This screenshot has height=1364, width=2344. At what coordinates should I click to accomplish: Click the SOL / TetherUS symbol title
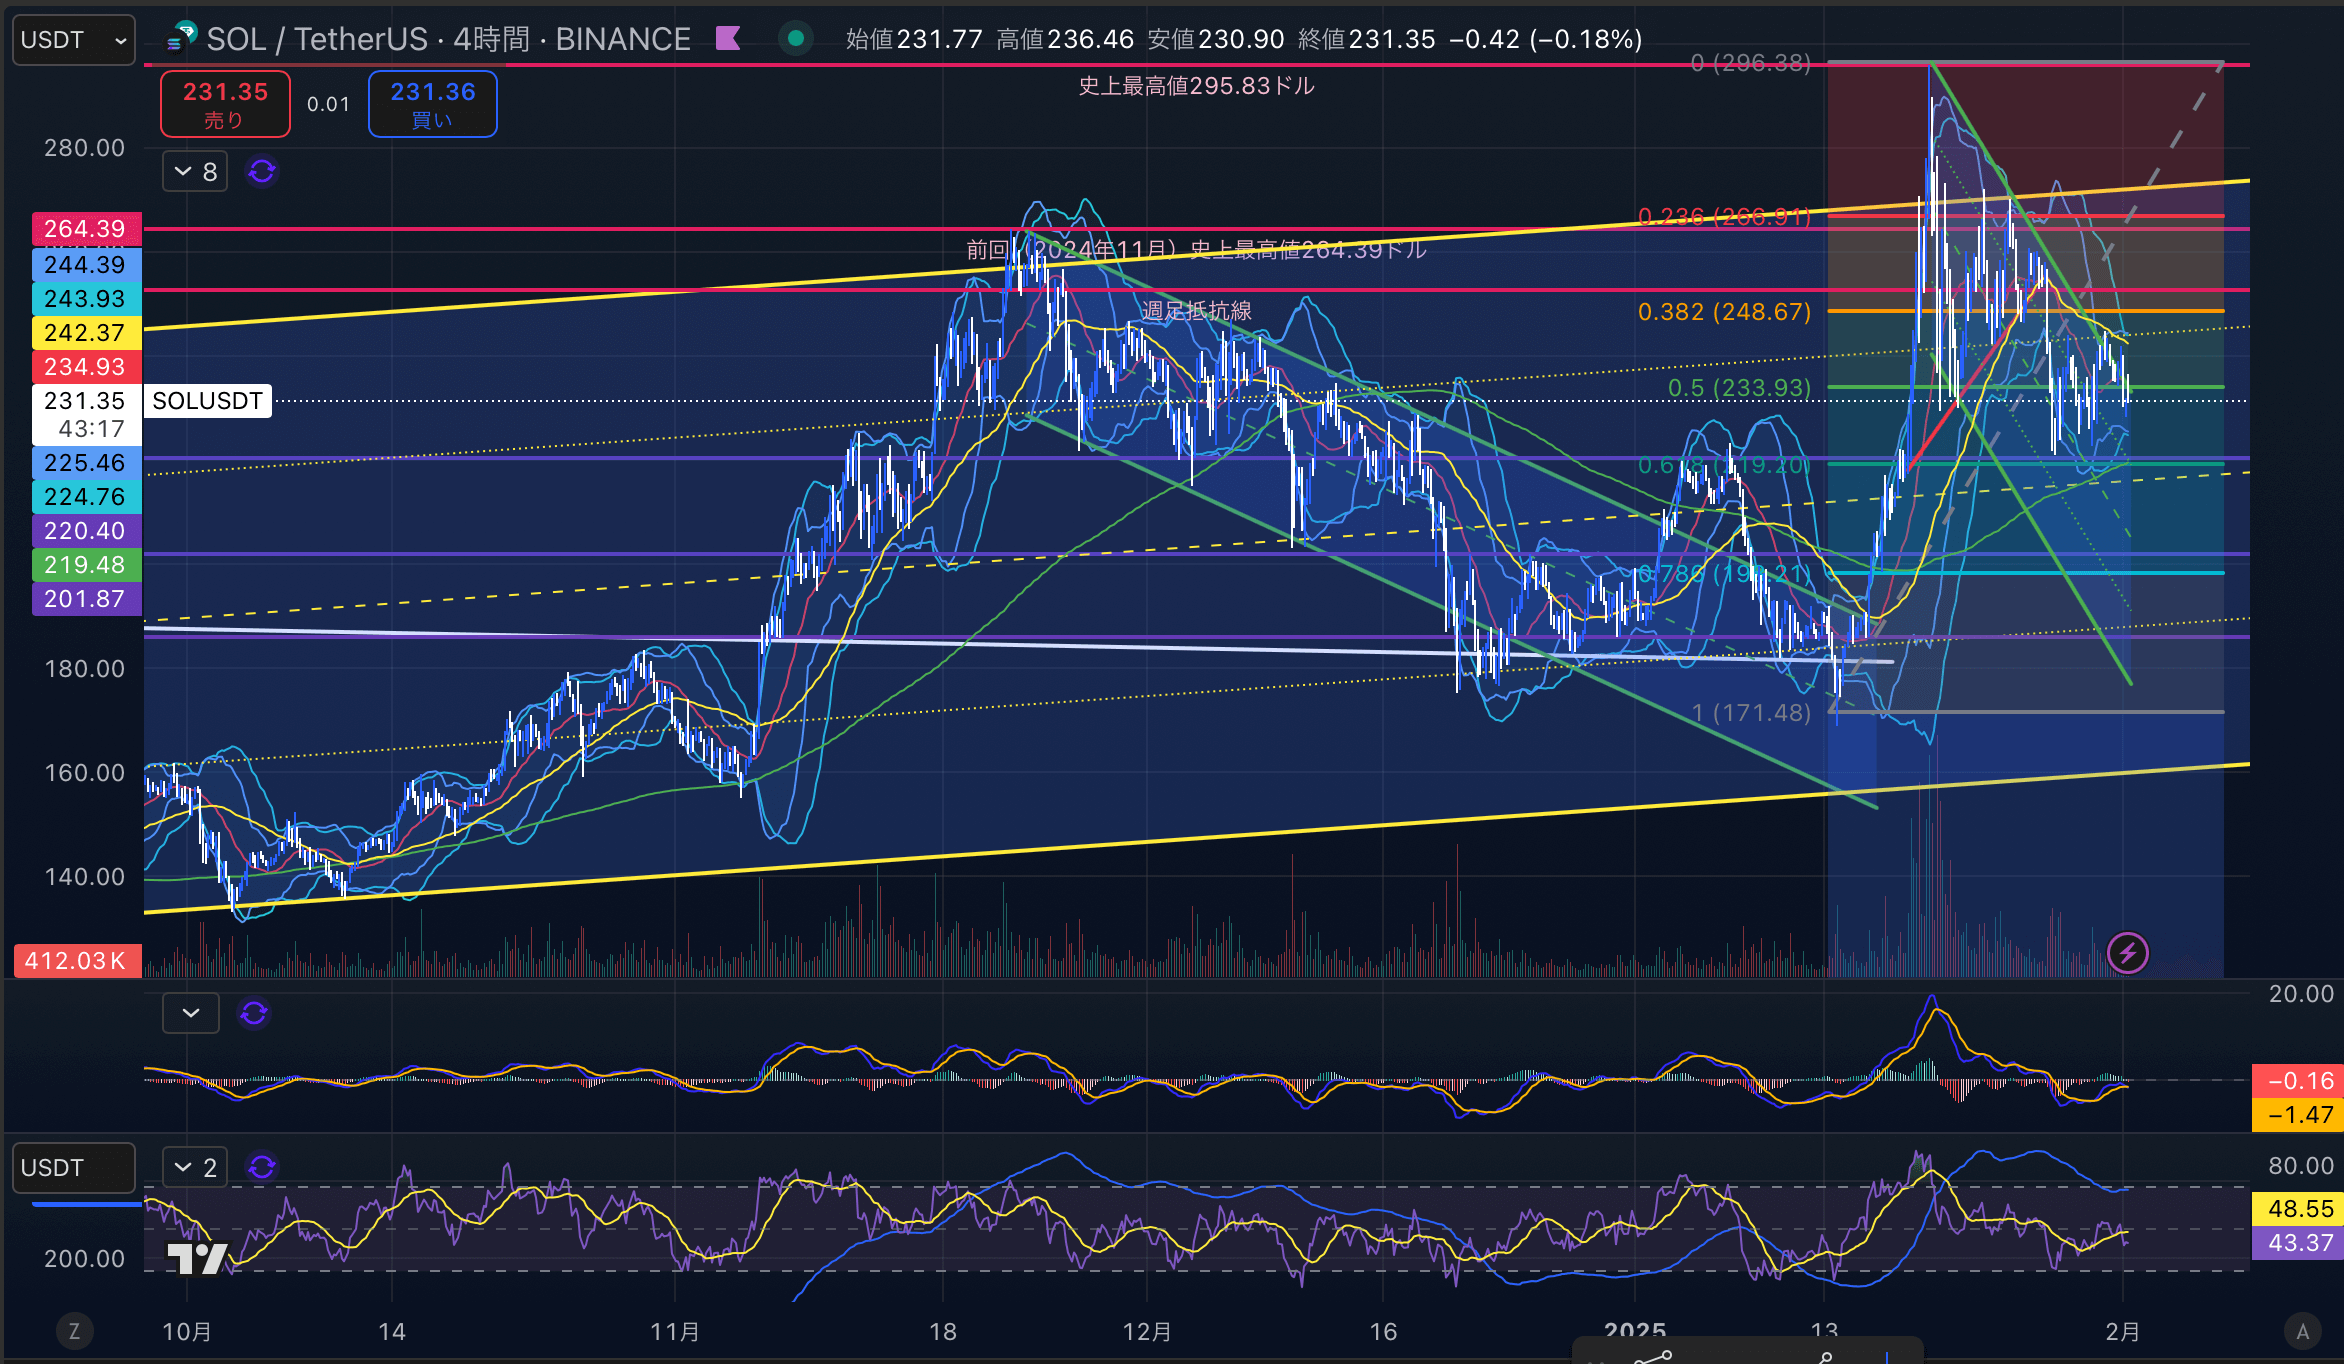[316, 39]
